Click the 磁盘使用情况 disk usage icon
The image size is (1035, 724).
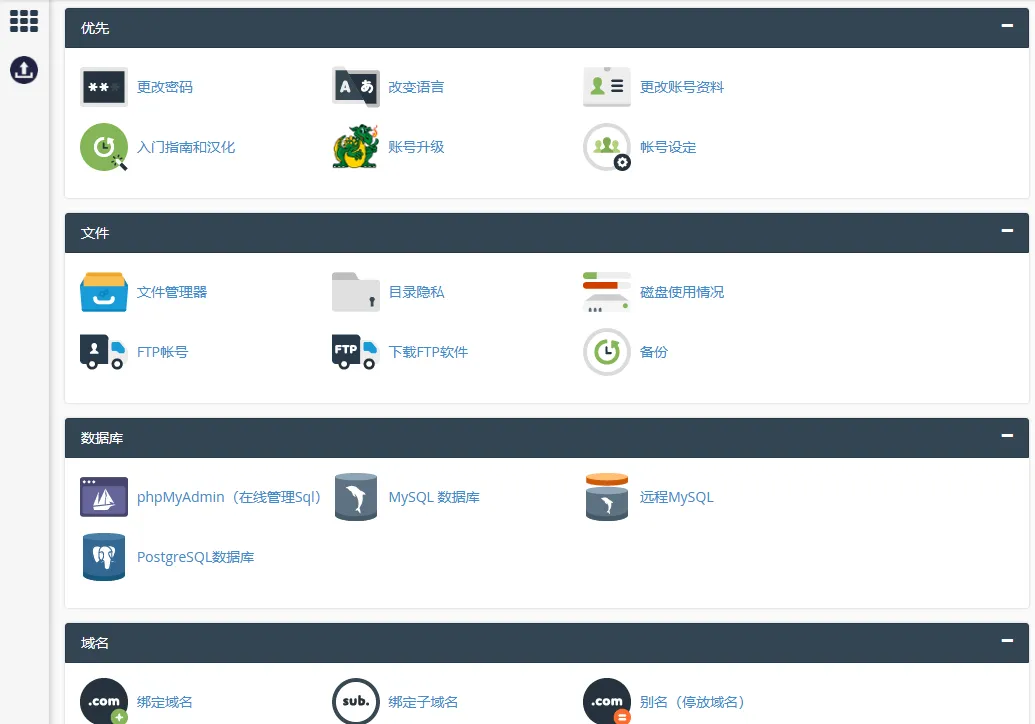(x=607, y=292)
